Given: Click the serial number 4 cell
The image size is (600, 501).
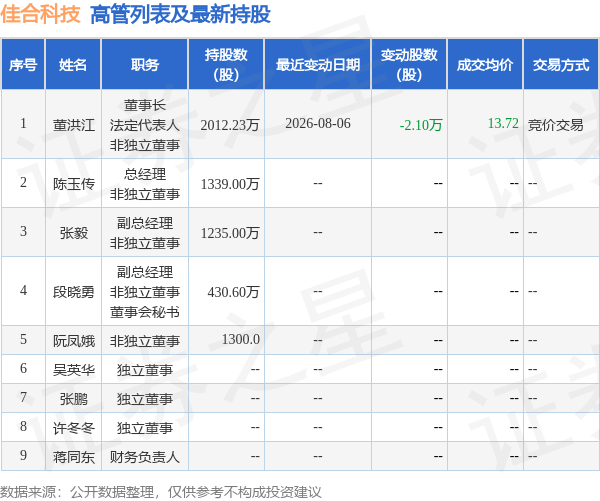Looking at the screenshot, I should [23, 290].
